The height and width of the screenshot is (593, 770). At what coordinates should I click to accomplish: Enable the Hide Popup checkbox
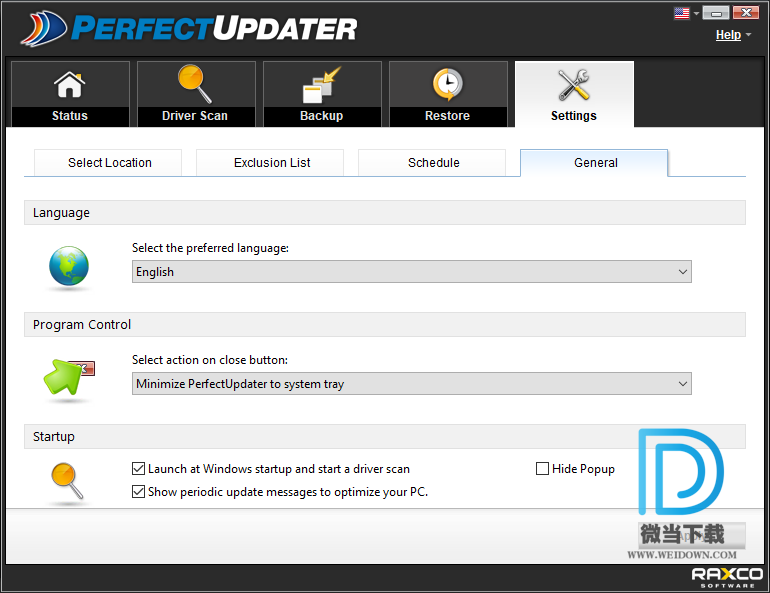tap(542, 468)
